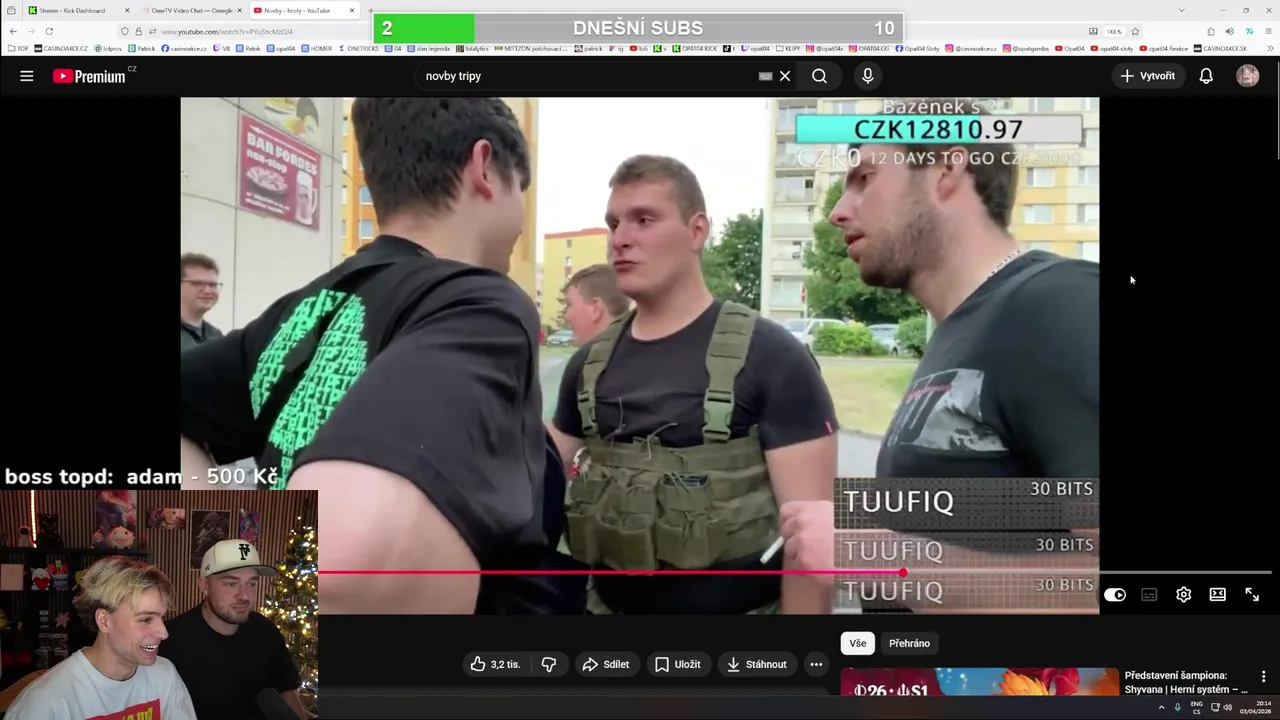Click the red playhead scrubber dot

pyautogui.click(x=903, y=573)
